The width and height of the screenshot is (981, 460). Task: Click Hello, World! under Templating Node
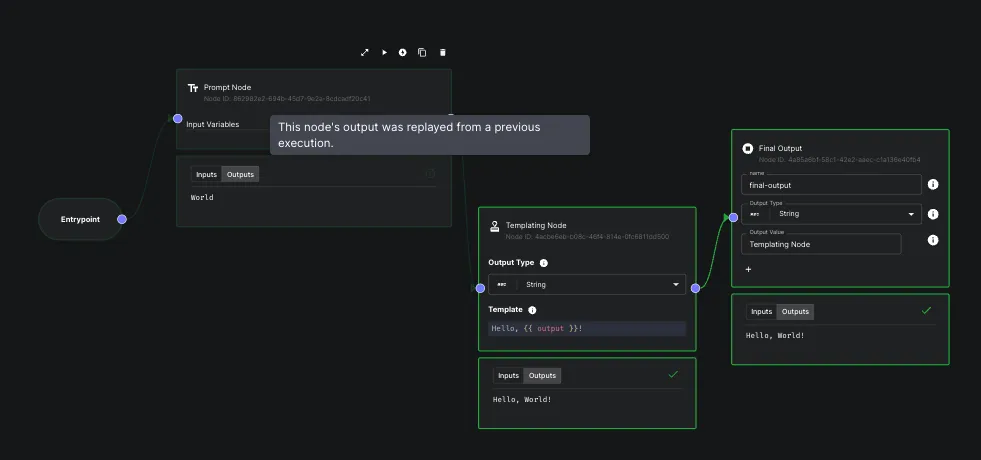coord(522,399)
